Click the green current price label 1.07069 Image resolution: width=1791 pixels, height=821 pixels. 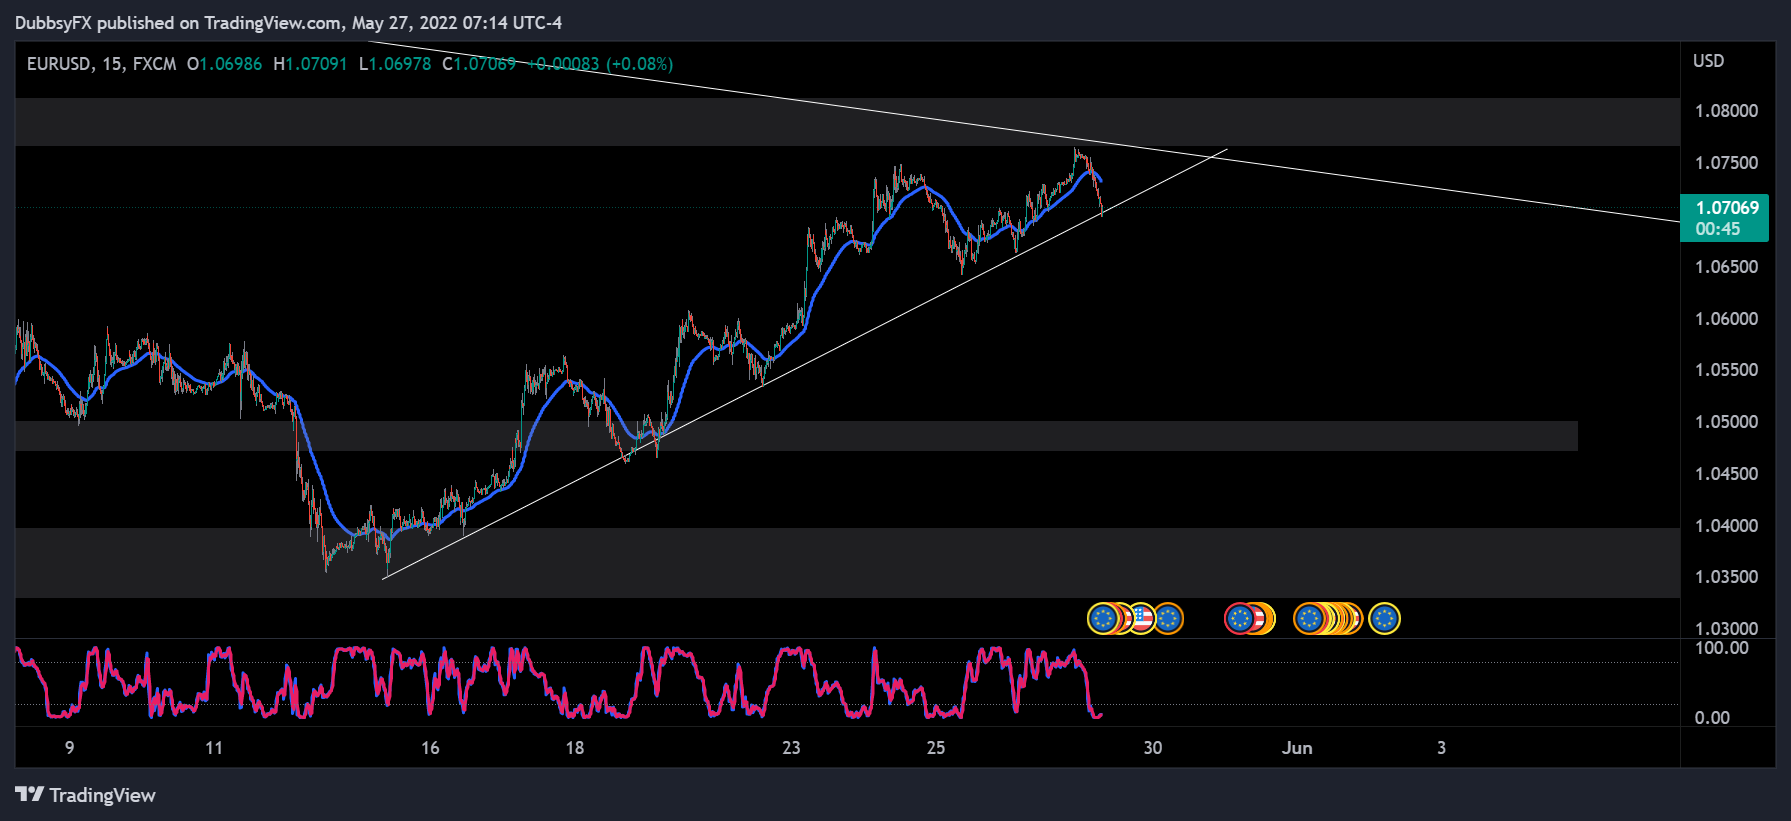coord(1727,208)
